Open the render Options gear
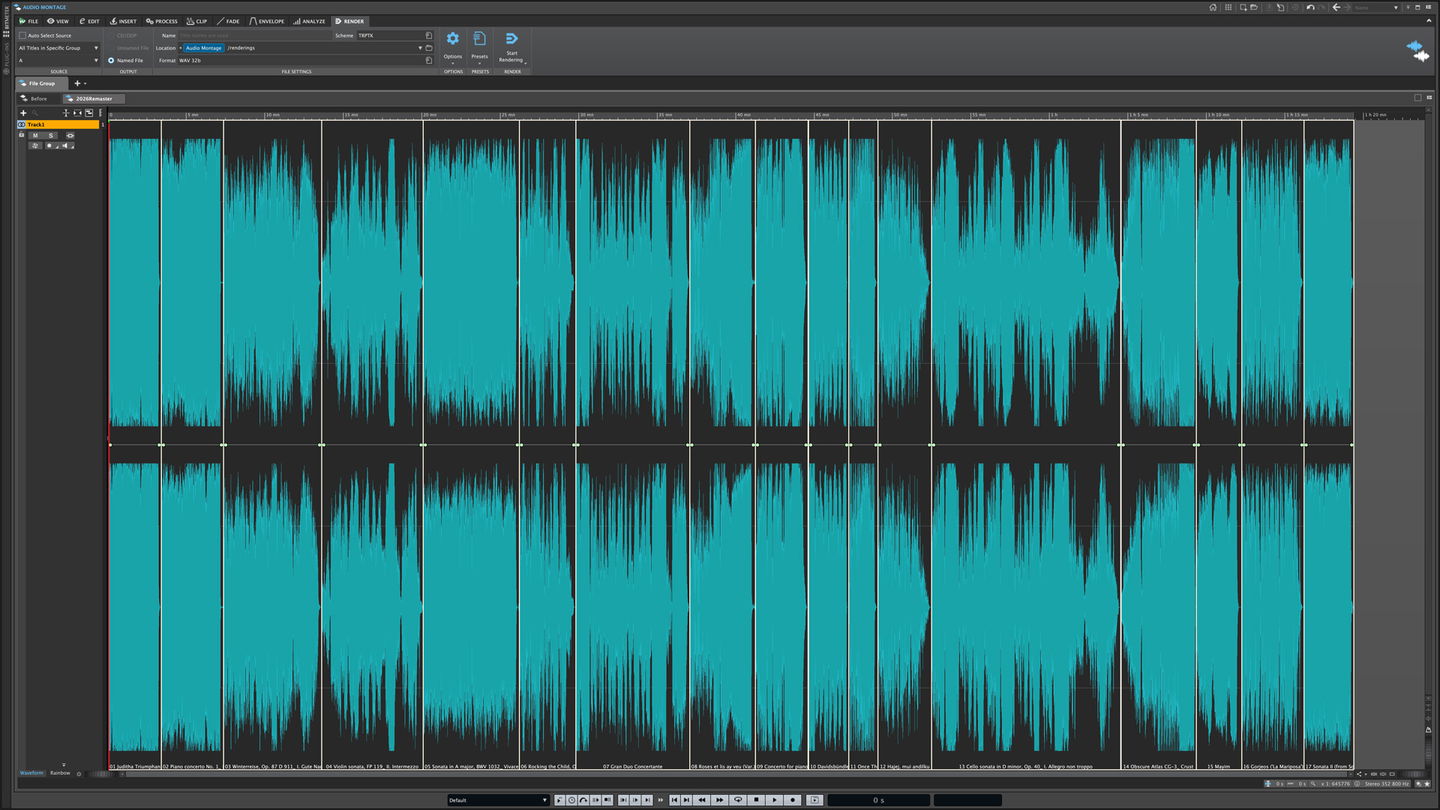Viewport: 1440px width, 810px height. tap(453, 39)
